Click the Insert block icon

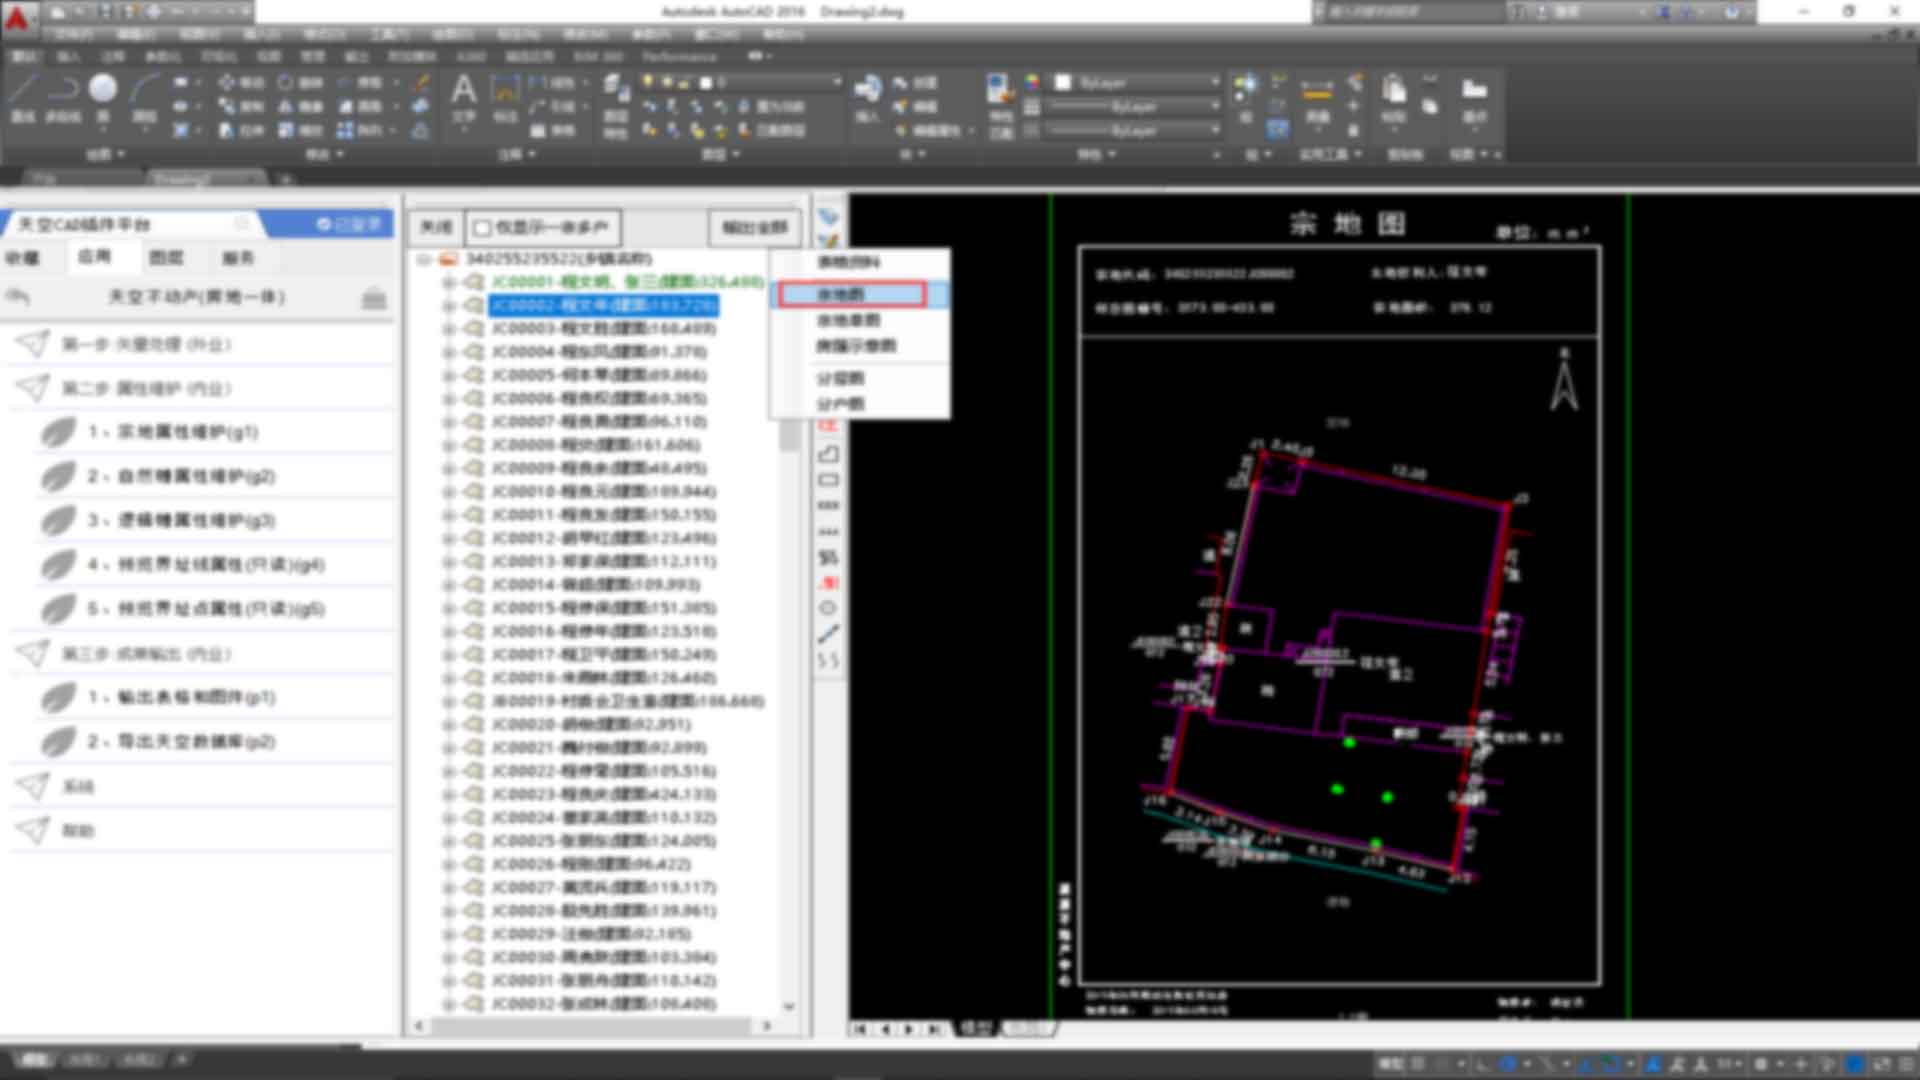(867, 90)
